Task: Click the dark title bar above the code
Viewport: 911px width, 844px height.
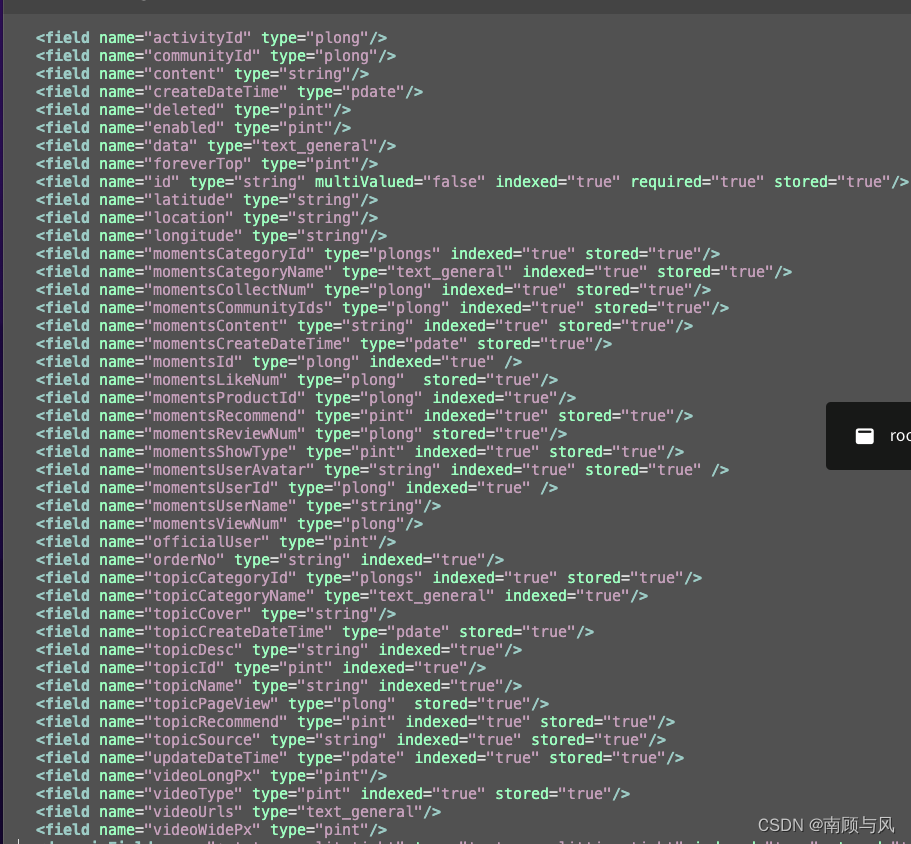Action: point(455,6)
